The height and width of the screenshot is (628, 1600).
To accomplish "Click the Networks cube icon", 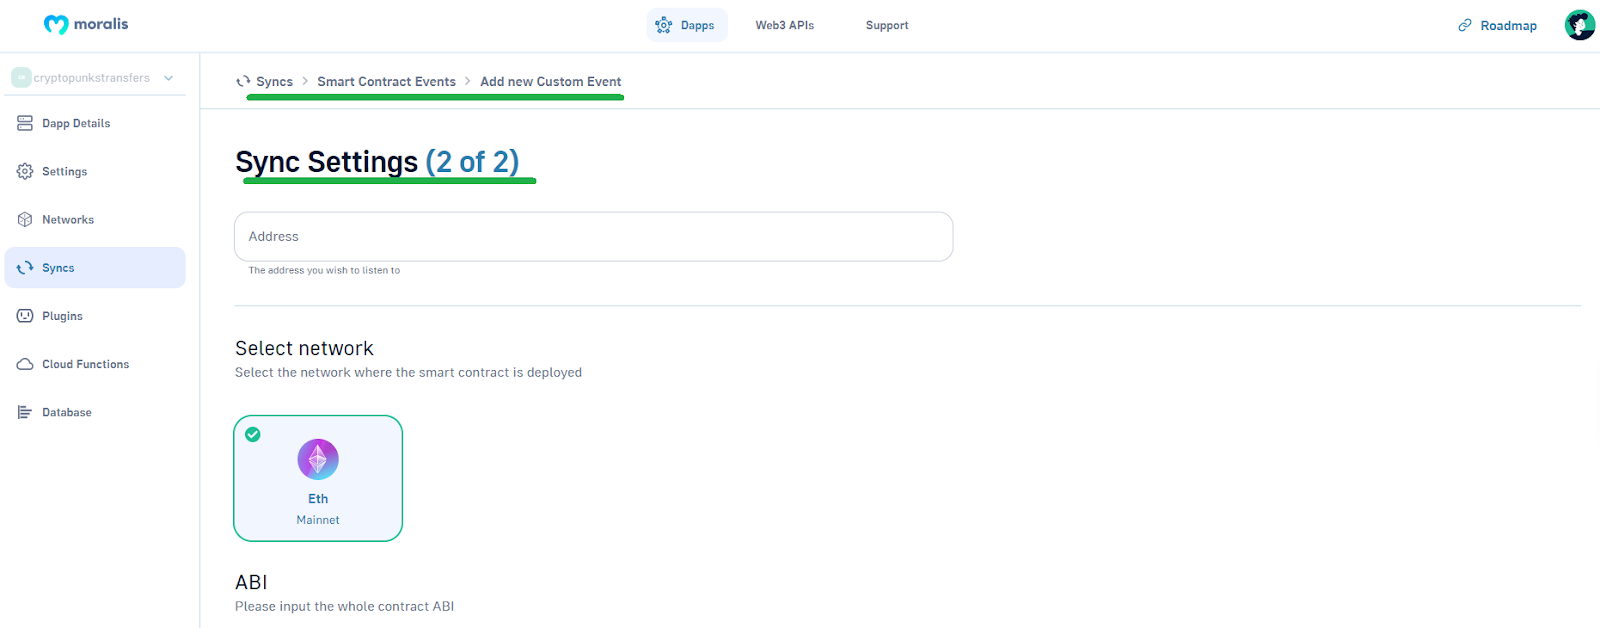I will click(25, 219).
